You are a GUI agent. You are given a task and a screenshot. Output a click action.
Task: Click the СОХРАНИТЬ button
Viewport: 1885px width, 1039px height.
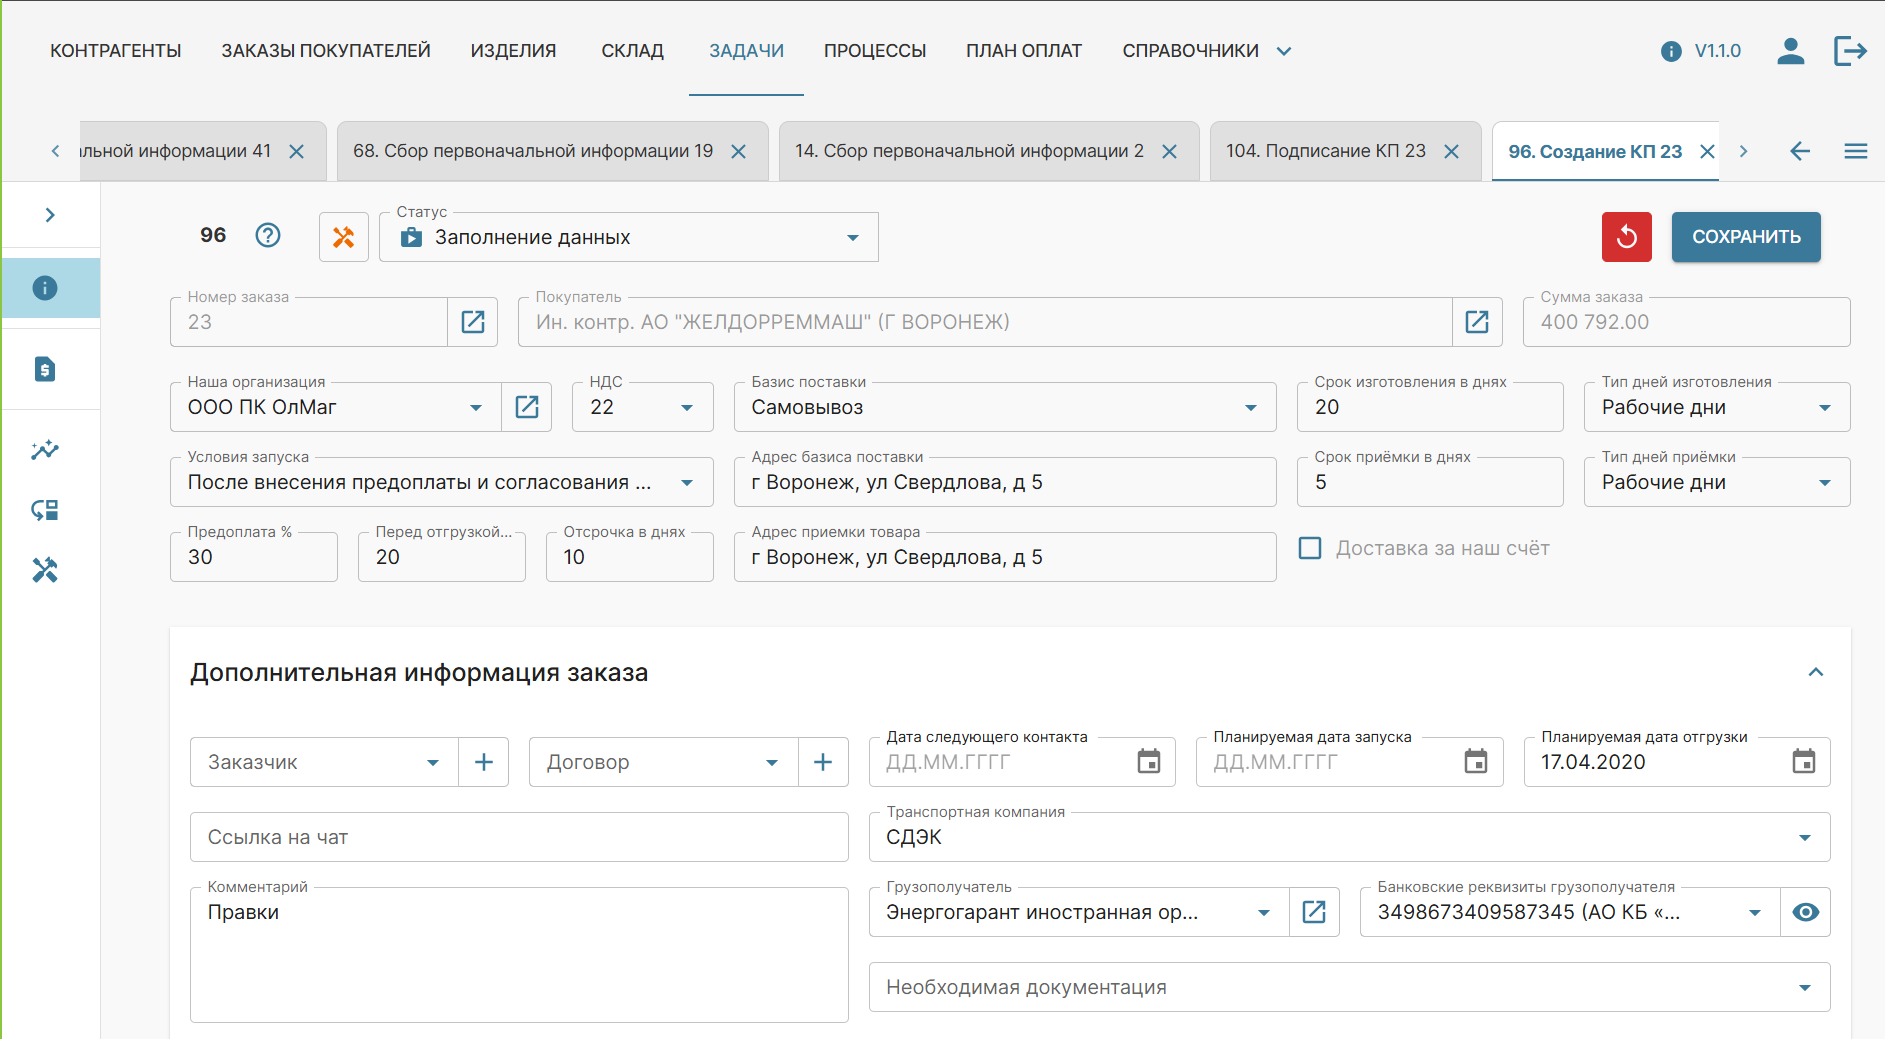pyautogui.click(x=1745, y=237)
